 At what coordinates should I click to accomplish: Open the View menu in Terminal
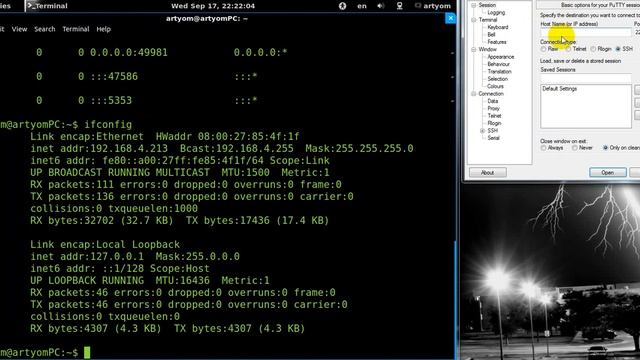pyautogui.click(x=19, y=29)
